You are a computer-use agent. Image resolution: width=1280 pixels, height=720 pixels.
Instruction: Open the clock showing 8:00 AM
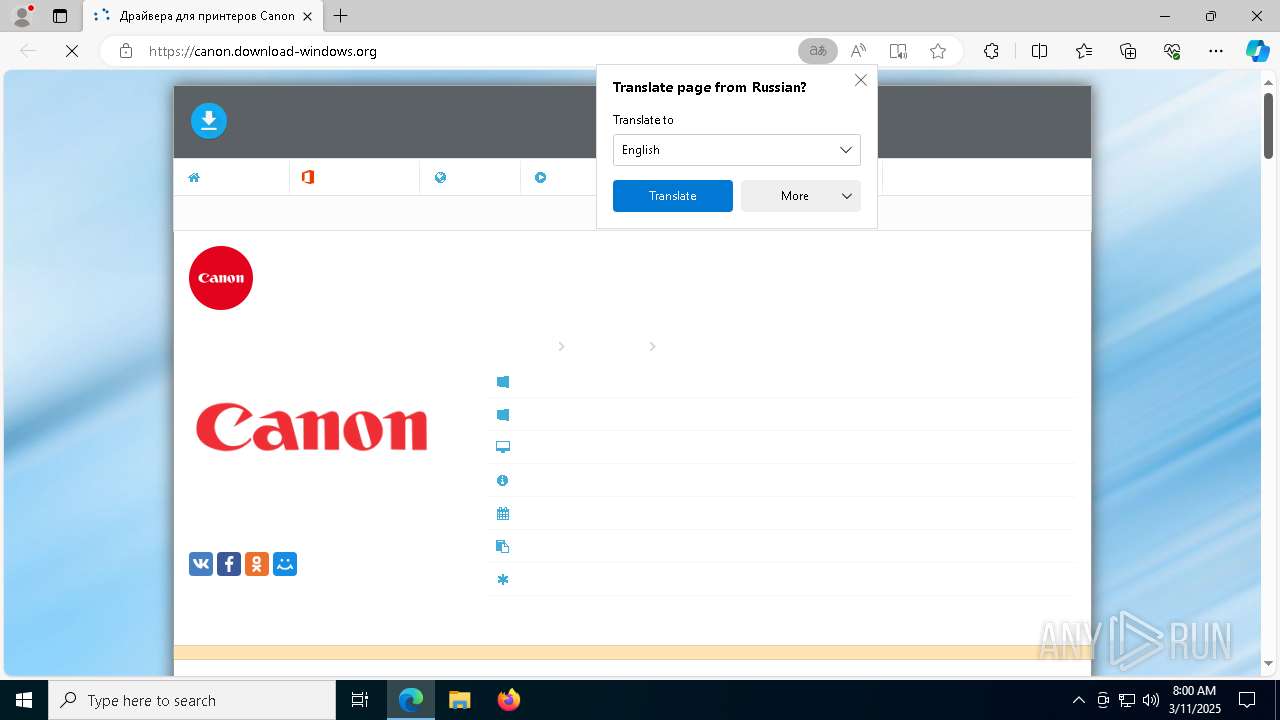(x=1195, y=700)
